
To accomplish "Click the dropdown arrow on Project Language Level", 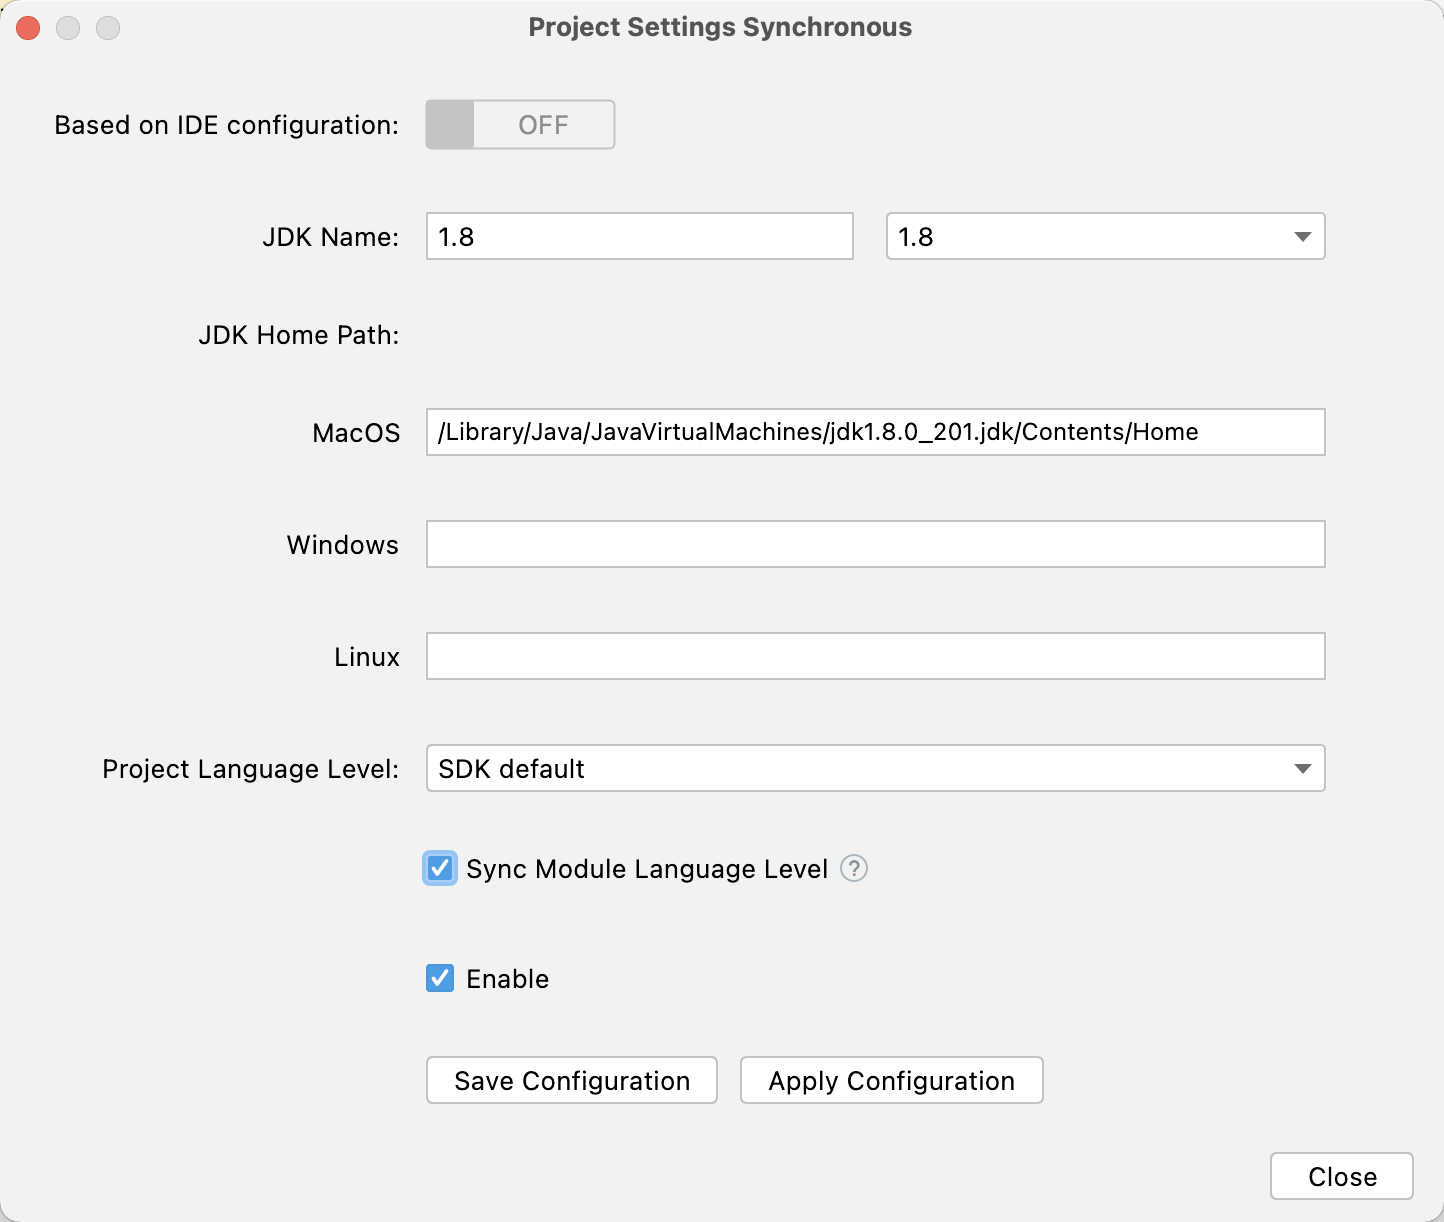I will (1301, 768).
